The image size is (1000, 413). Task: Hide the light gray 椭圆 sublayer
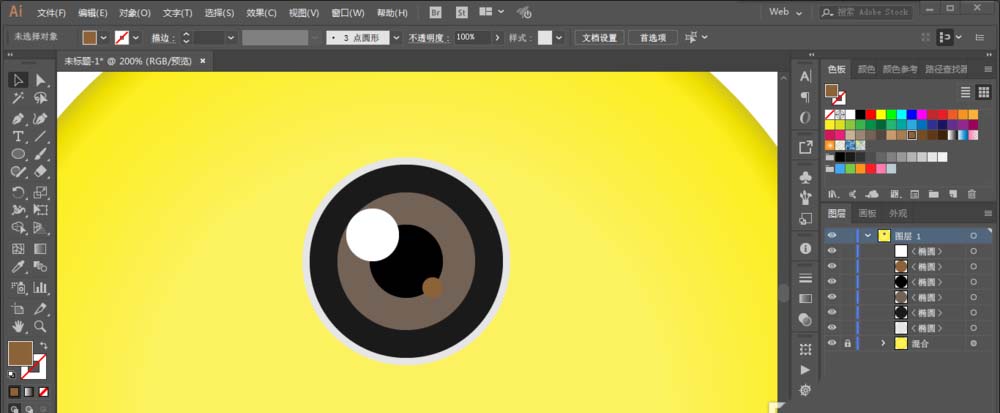coord(832,328)
